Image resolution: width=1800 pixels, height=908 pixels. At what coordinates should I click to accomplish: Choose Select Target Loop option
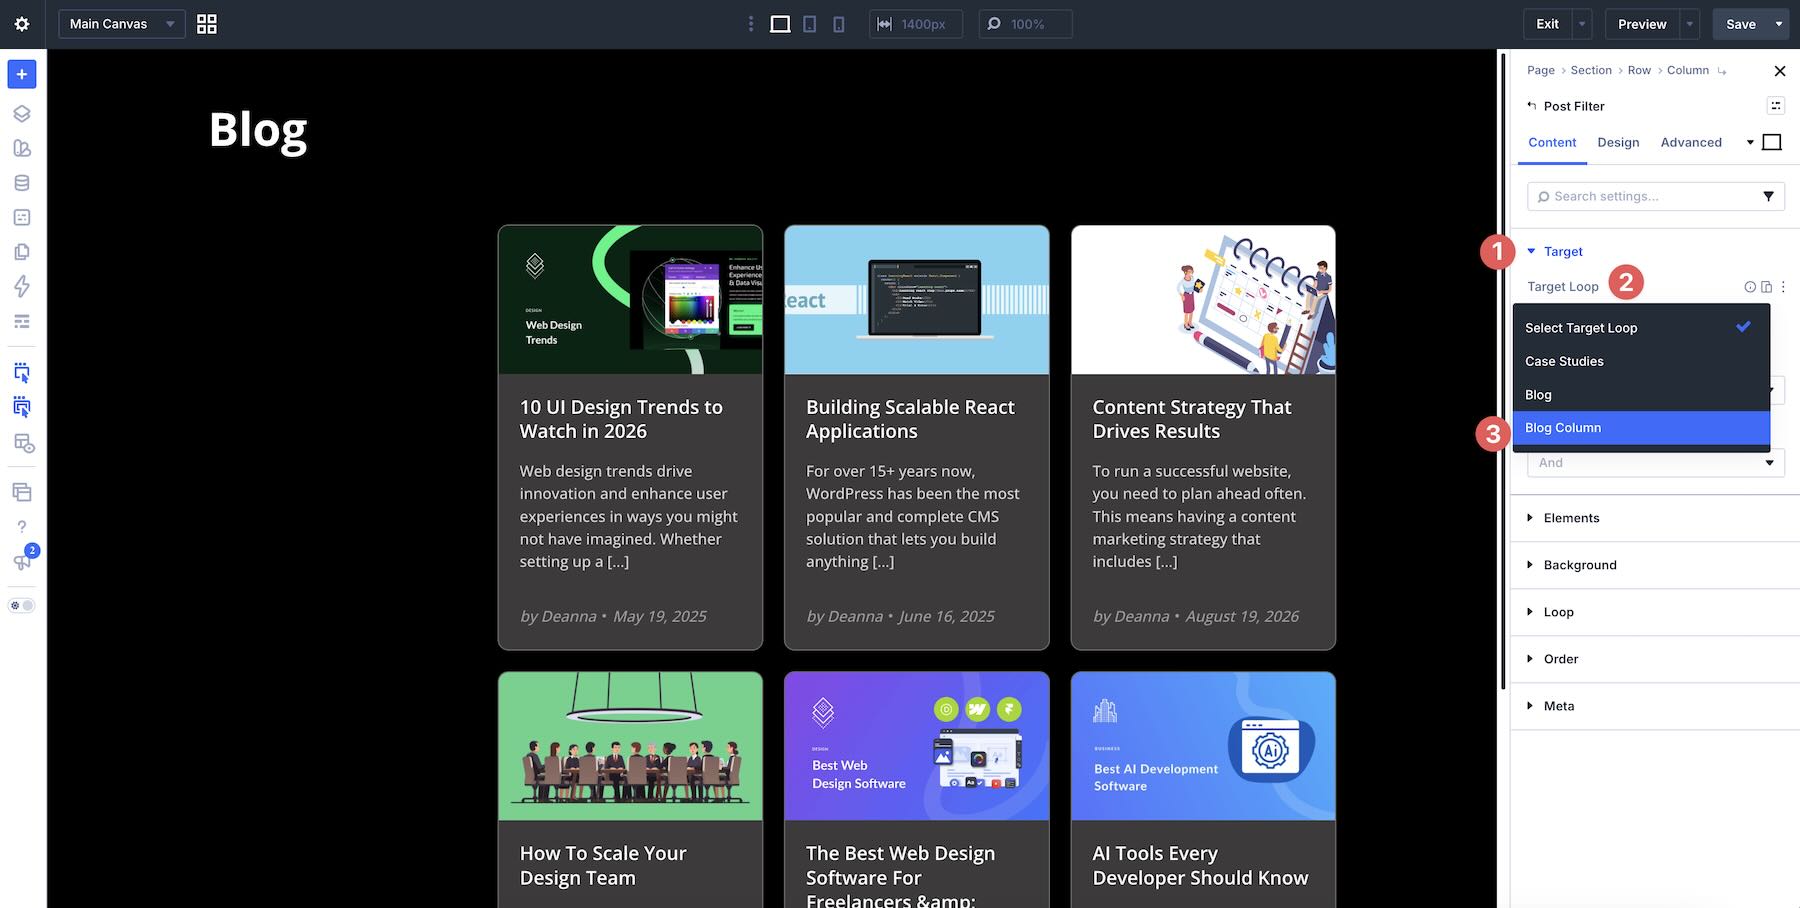click(1641, 328)
